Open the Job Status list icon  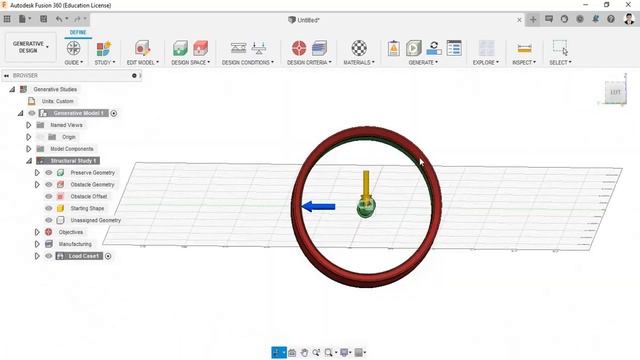point(454,48)
